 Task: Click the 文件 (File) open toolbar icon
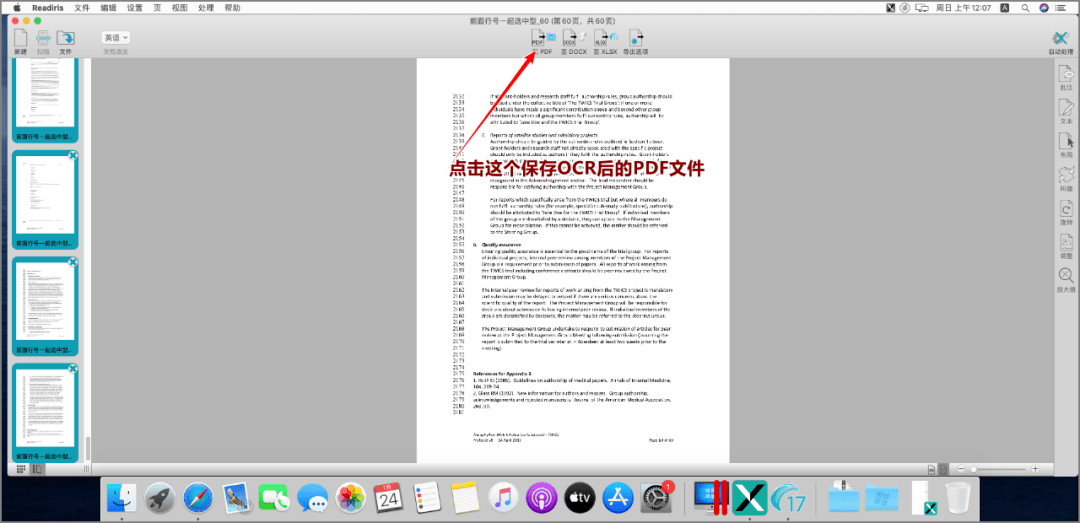65,39
